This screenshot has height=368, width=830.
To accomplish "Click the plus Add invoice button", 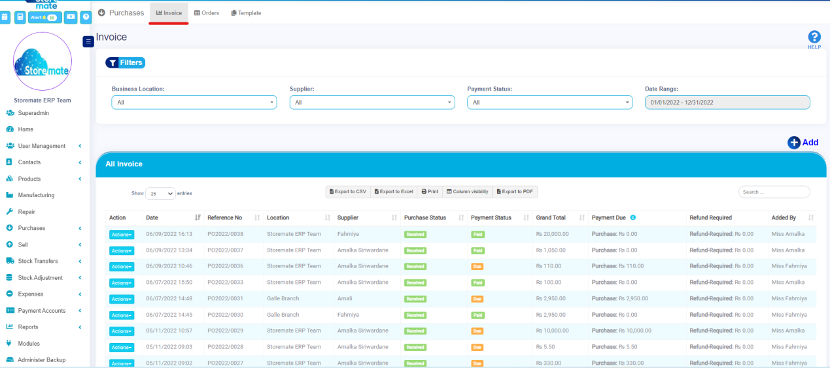I will (x=803, y=142).
